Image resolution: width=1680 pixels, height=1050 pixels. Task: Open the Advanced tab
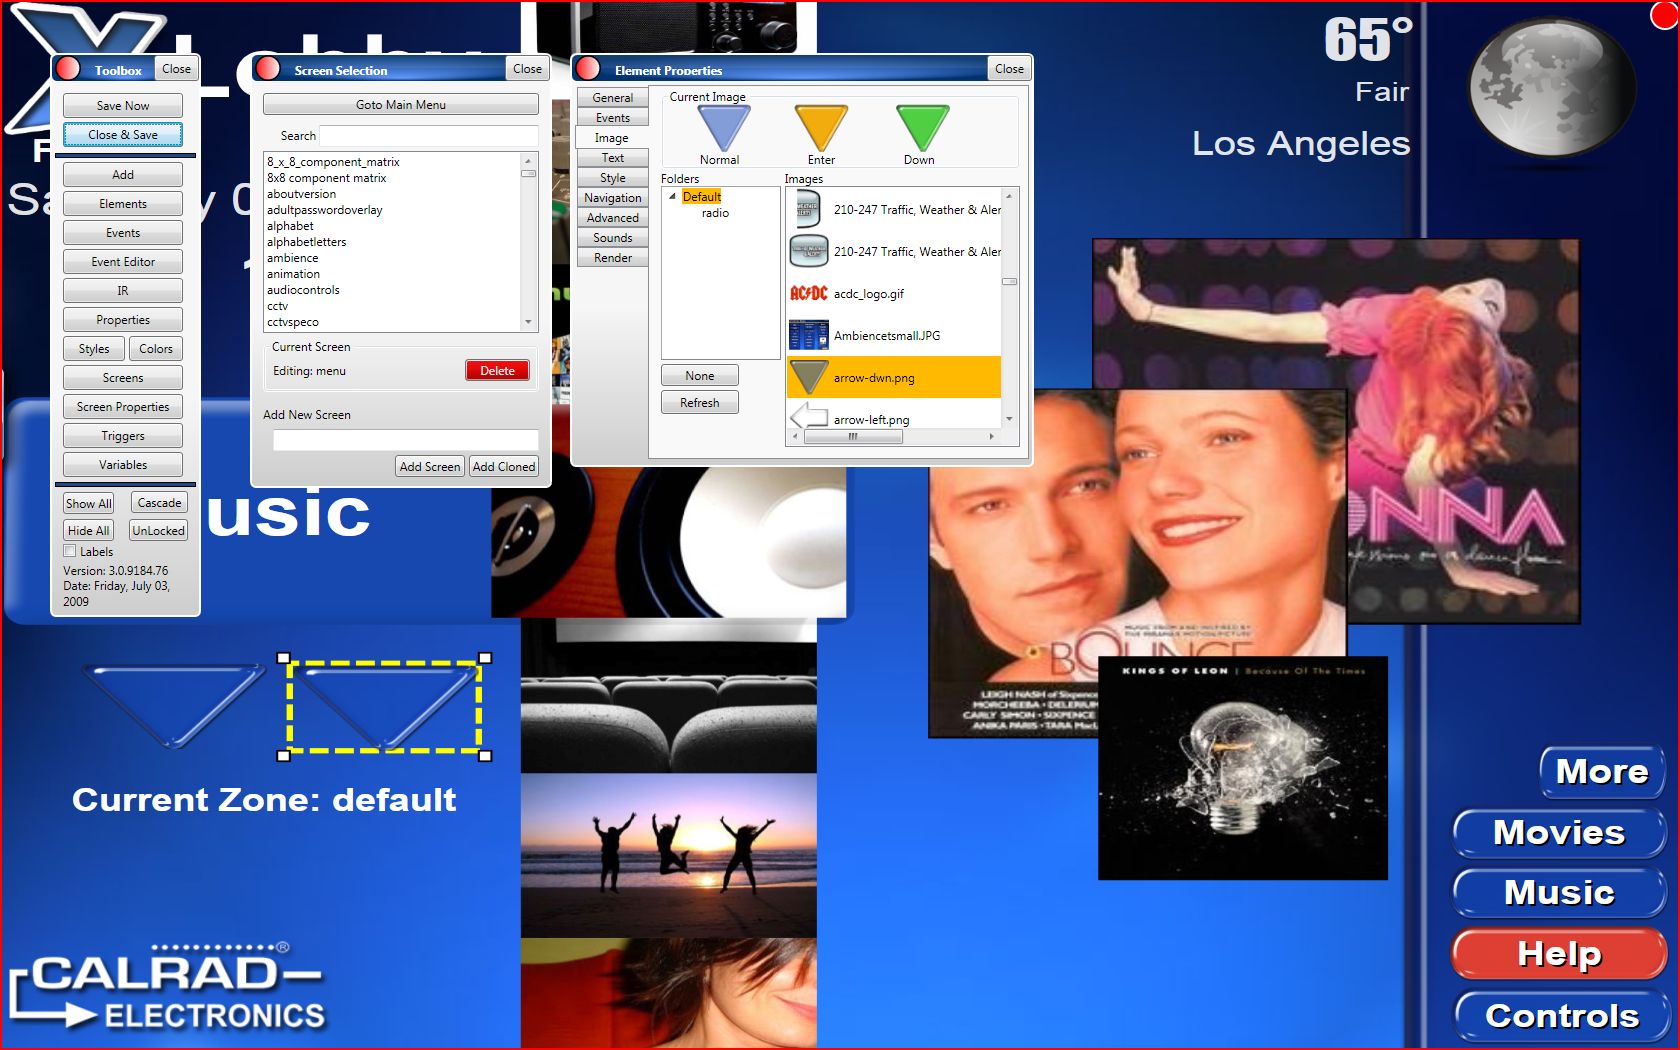613,218
